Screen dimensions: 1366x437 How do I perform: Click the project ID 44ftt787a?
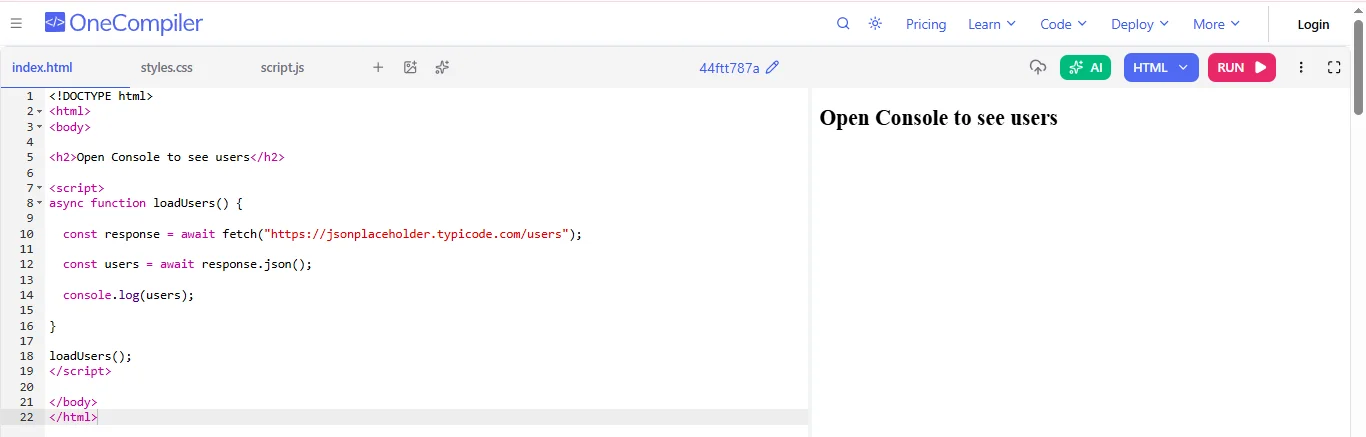point(729,68)
